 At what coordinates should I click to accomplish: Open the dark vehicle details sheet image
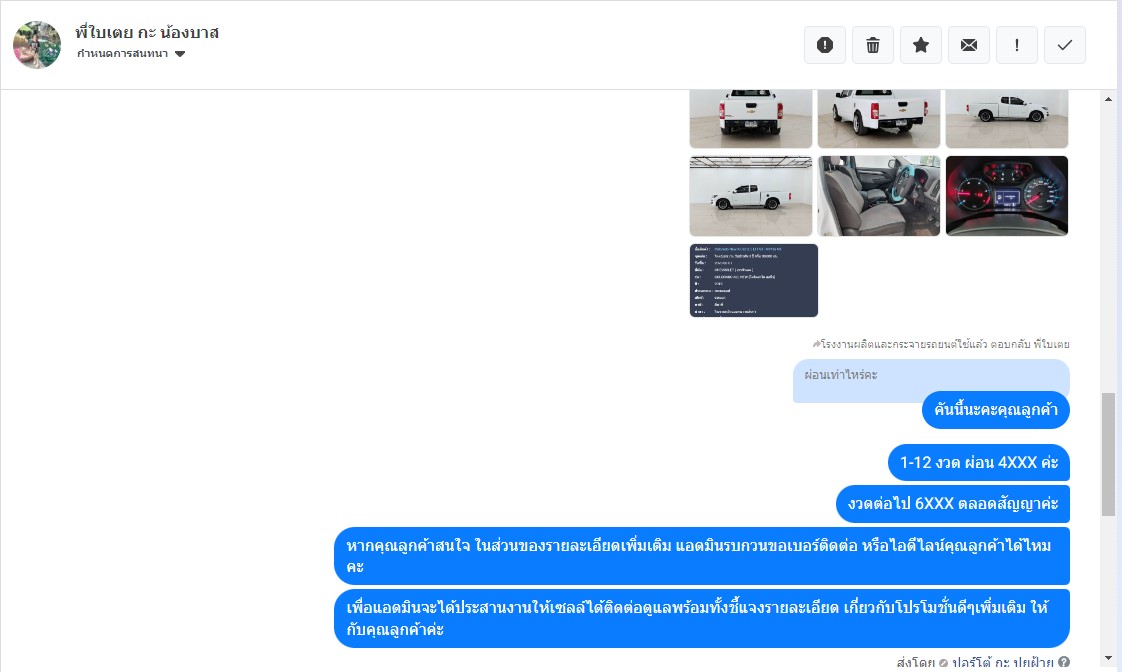click(x=753, y=280)
